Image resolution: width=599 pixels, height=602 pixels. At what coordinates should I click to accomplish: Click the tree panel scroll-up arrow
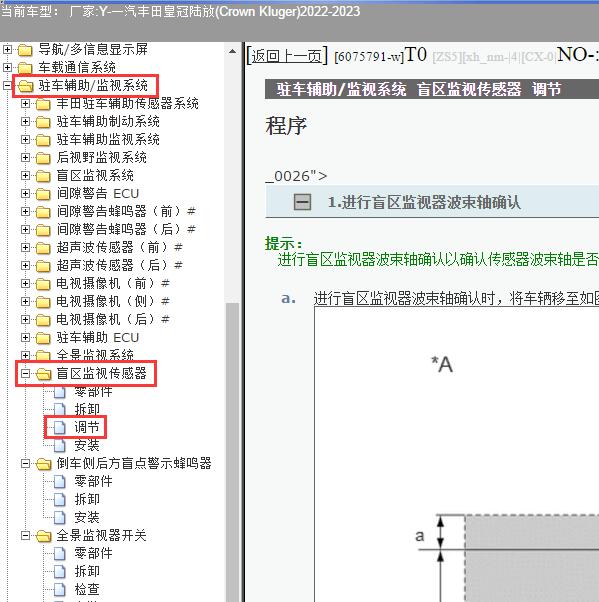232,51
